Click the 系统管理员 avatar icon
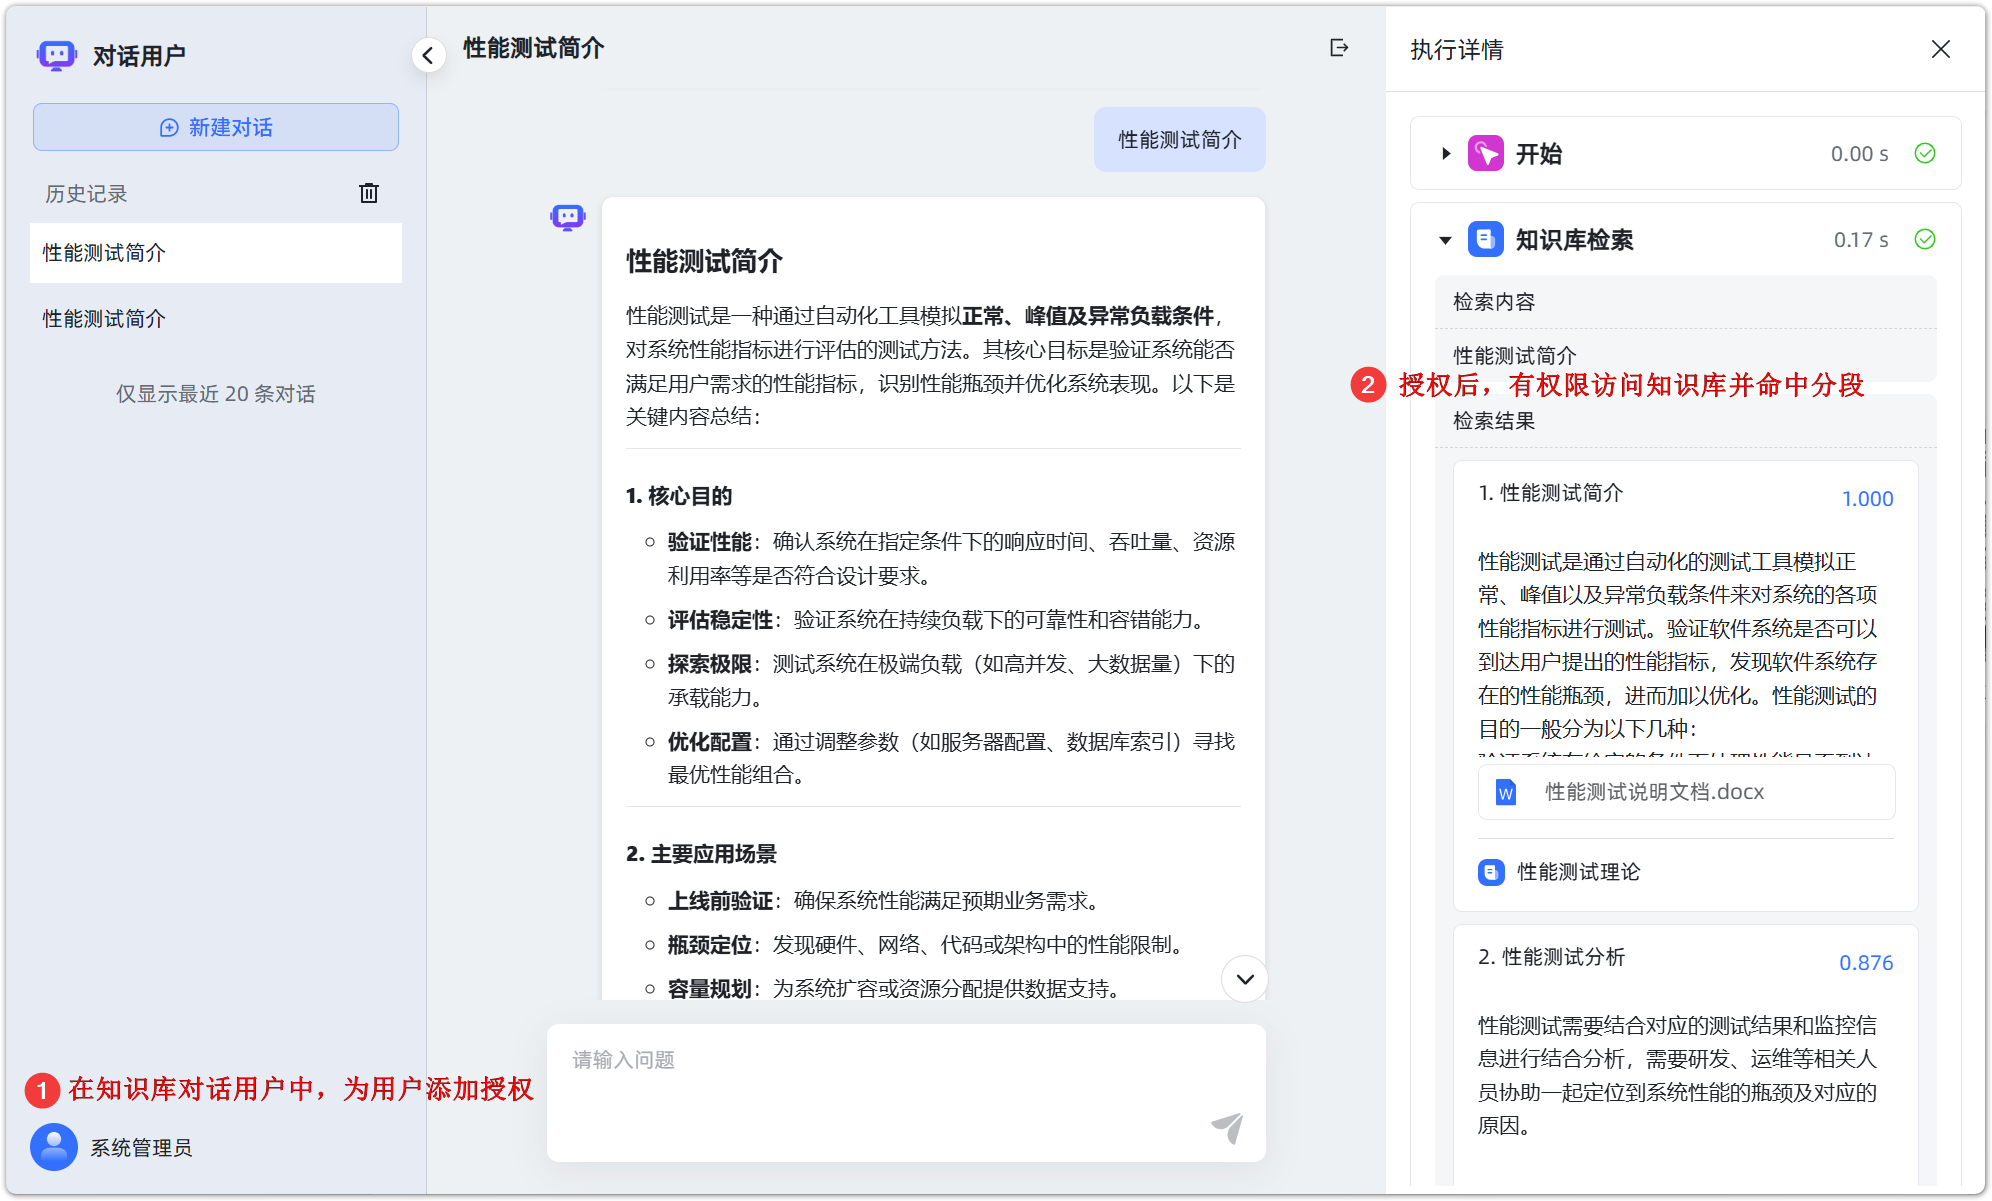 (54, 1147)
